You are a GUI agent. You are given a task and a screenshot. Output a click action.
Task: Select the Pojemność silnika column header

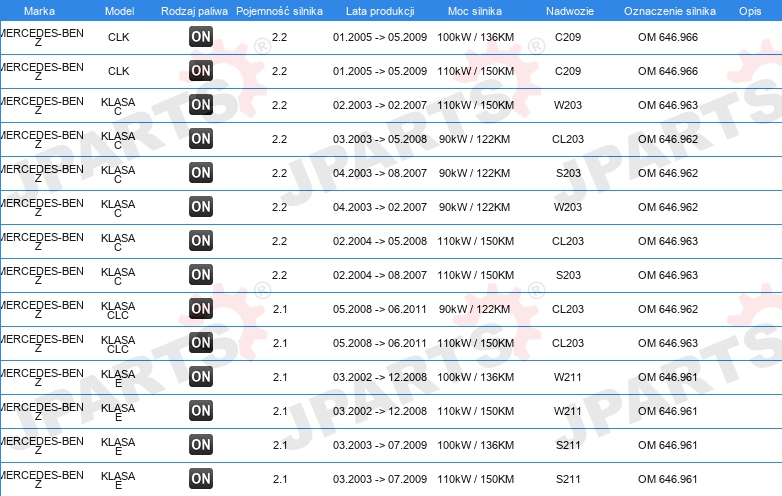point(279,11)
